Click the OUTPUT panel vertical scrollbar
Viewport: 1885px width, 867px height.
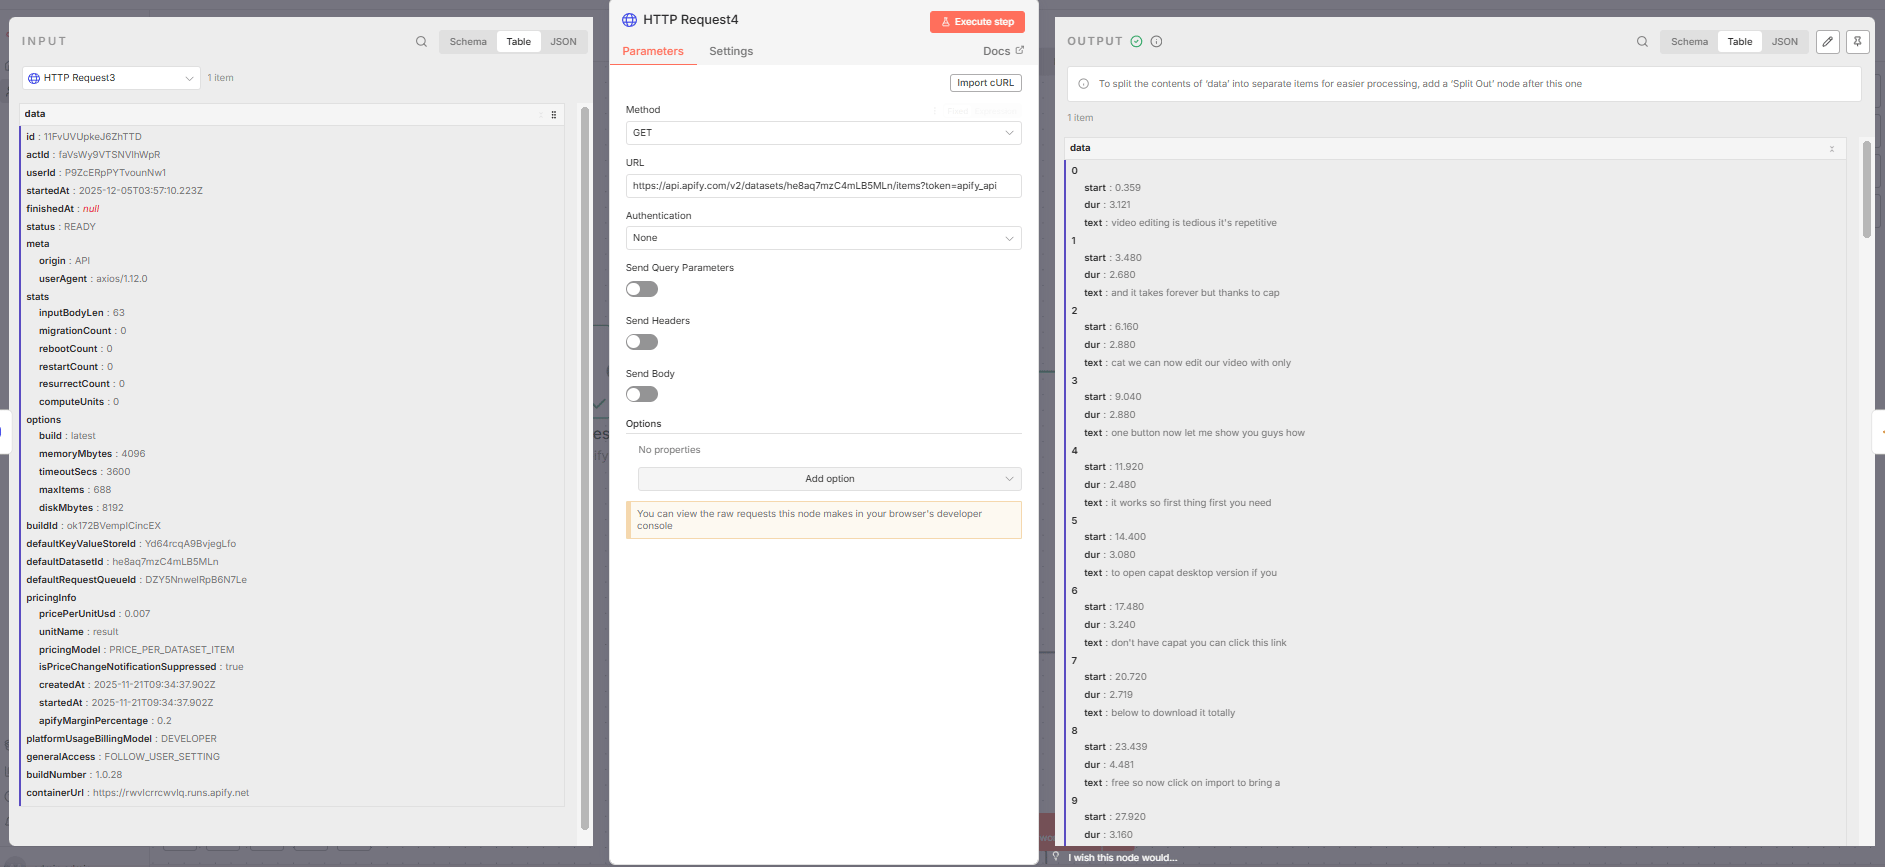coord(1866,190)
